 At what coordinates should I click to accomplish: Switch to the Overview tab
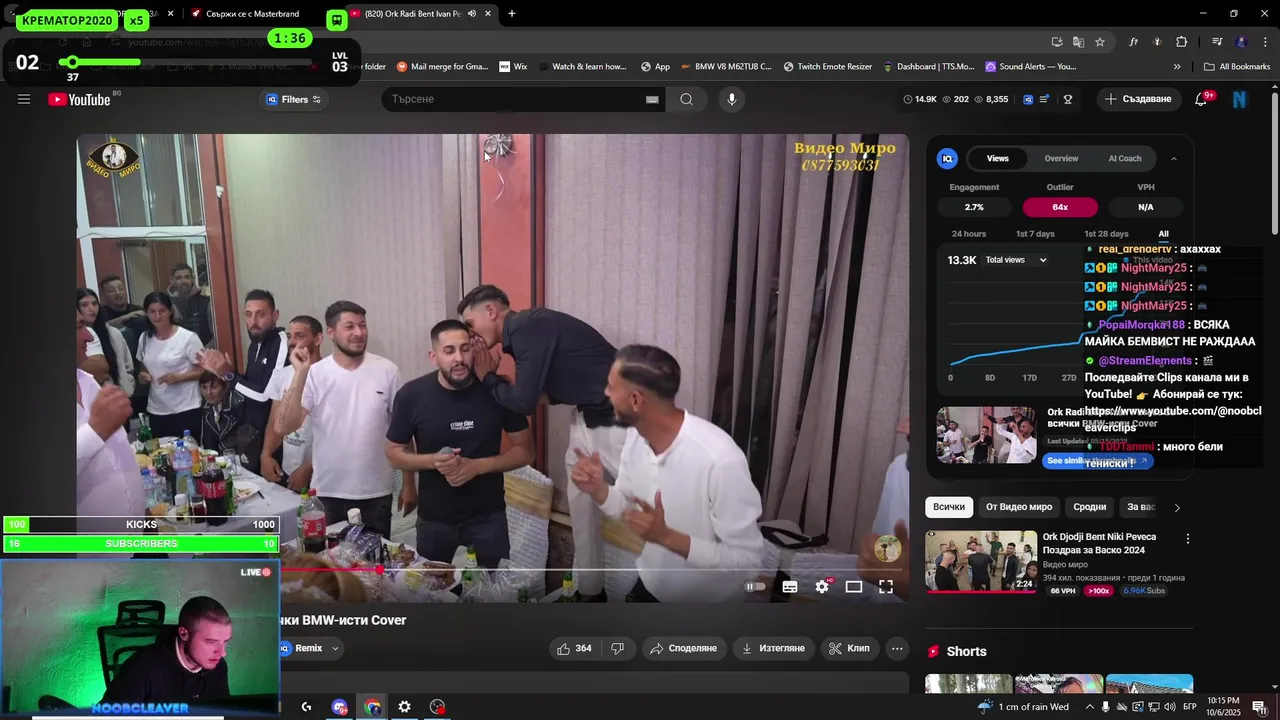coord(1061,158)
